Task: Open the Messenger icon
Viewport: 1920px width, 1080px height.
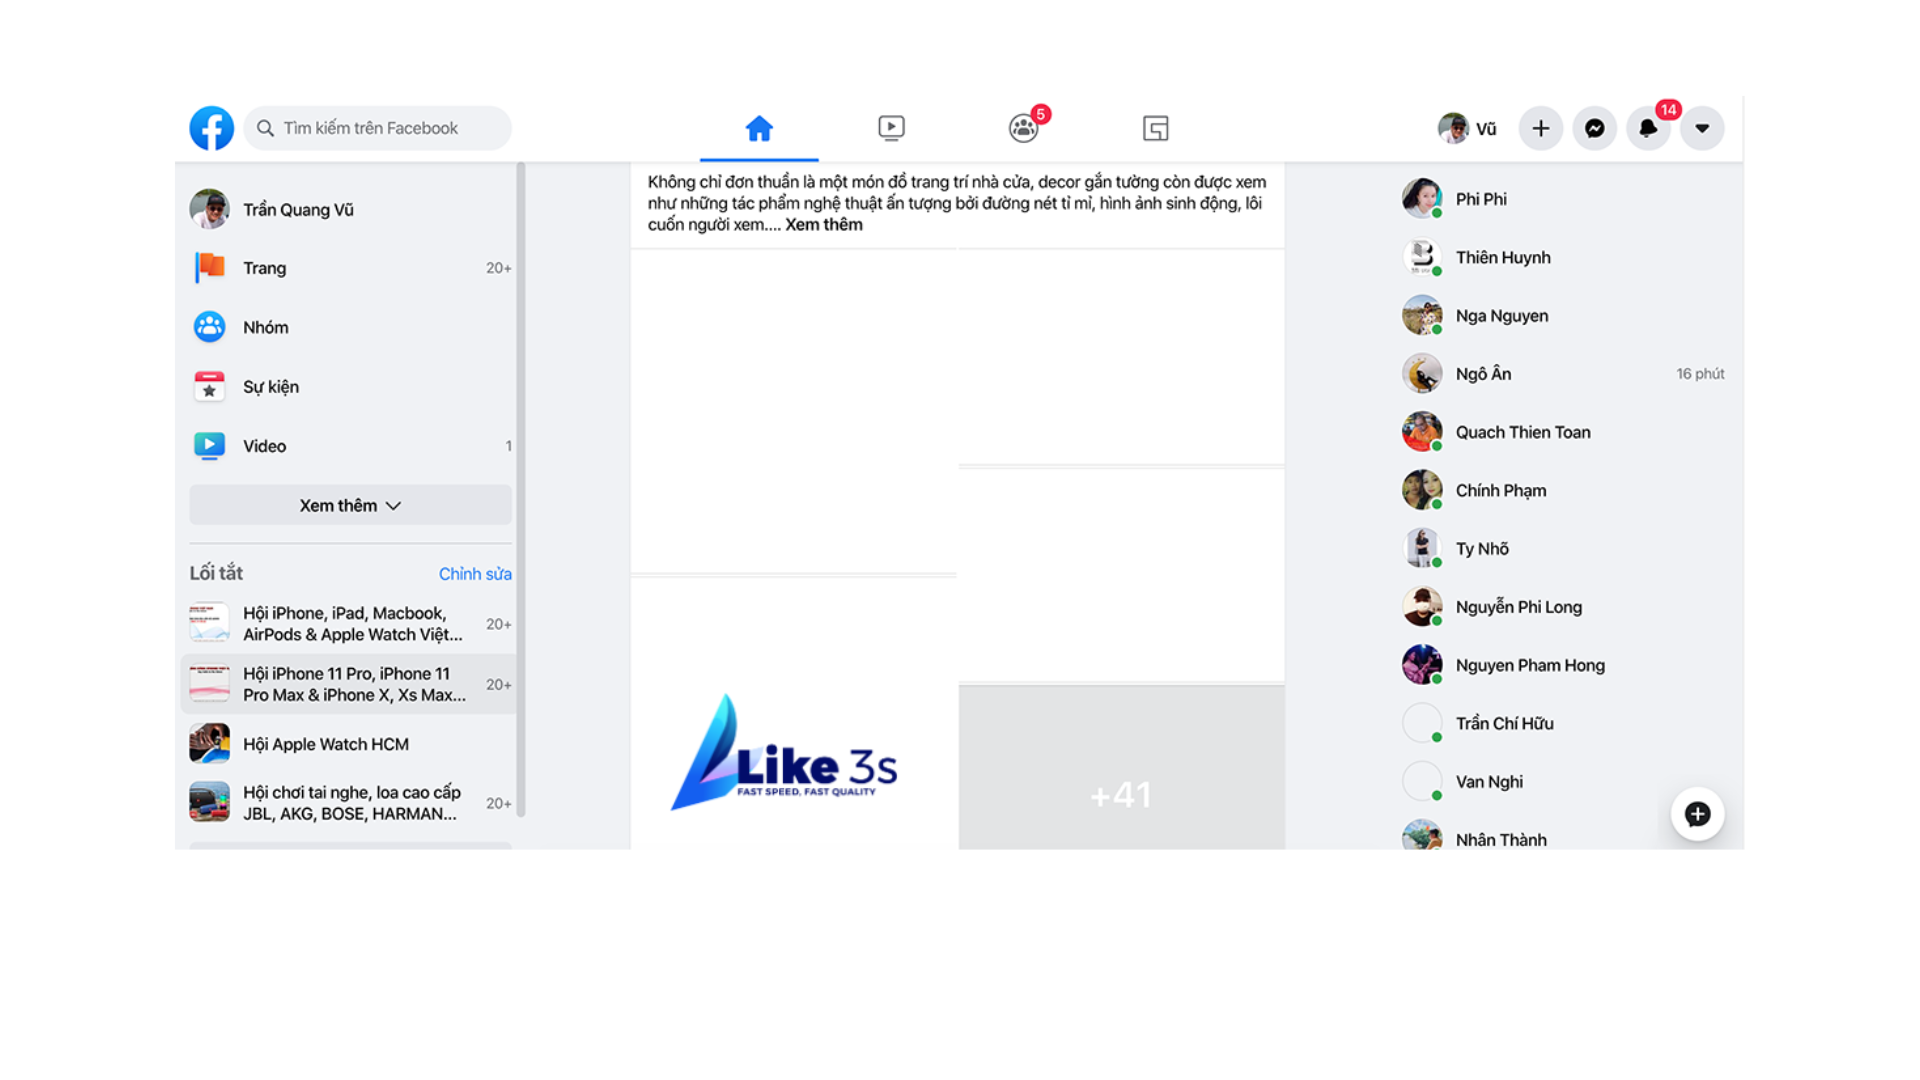Action: pos(1594,128)
